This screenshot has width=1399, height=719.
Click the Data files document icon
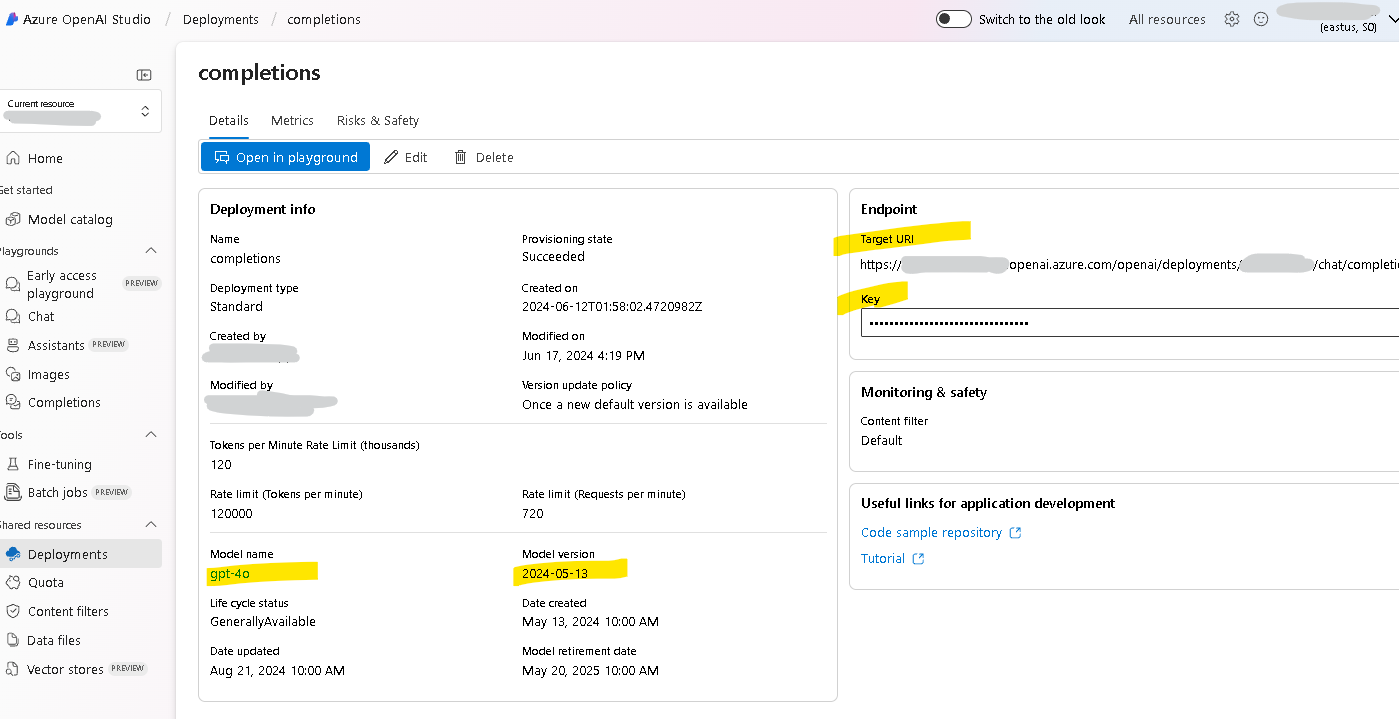(13, 640)
